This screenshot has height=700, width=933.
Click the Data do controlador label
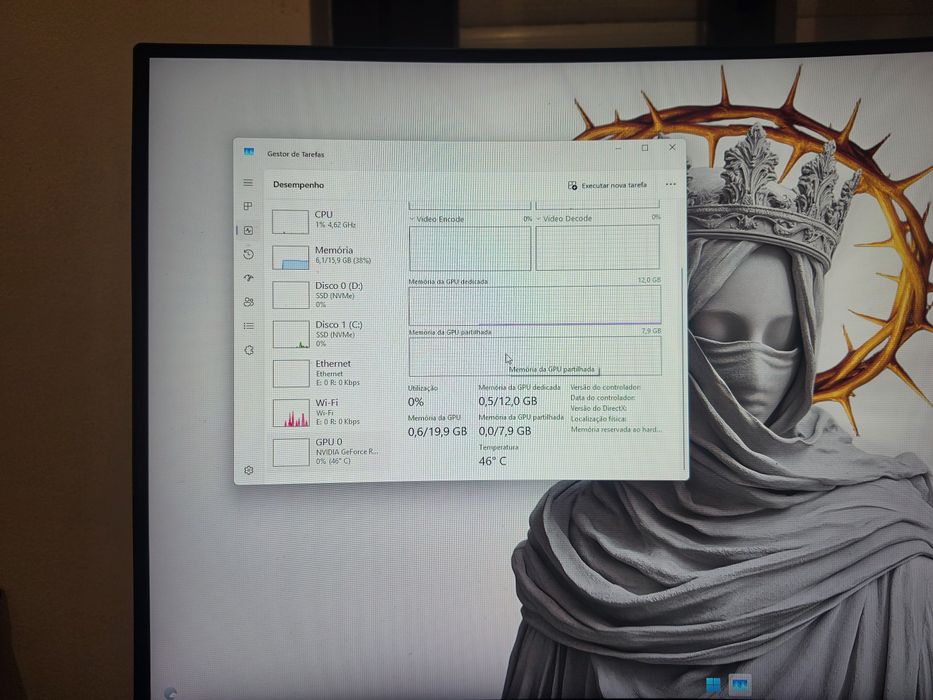coord(602,398)
